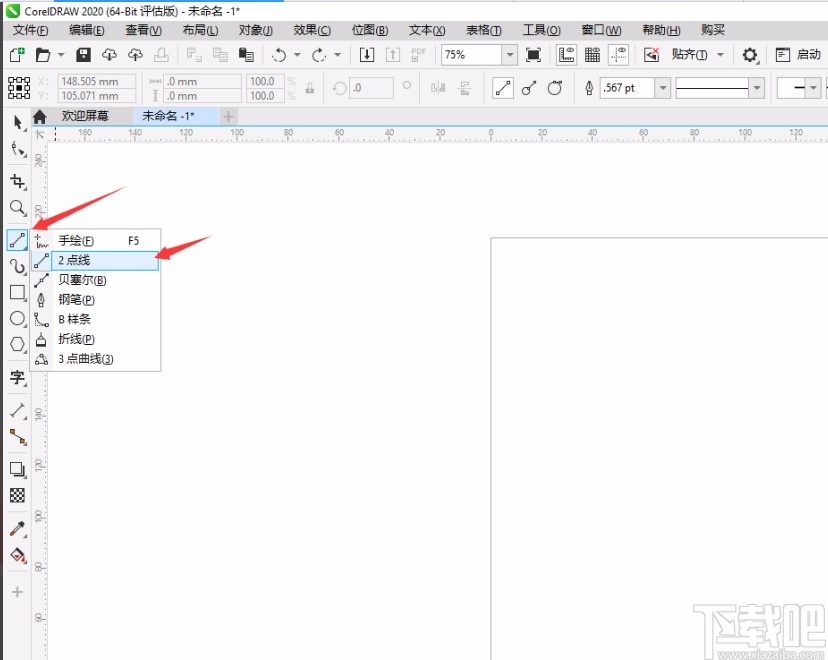Viewport: 828px width, 660px height.
Task: Toggle the show grid button
Action: pyautogui.click(x=593, y=55)
